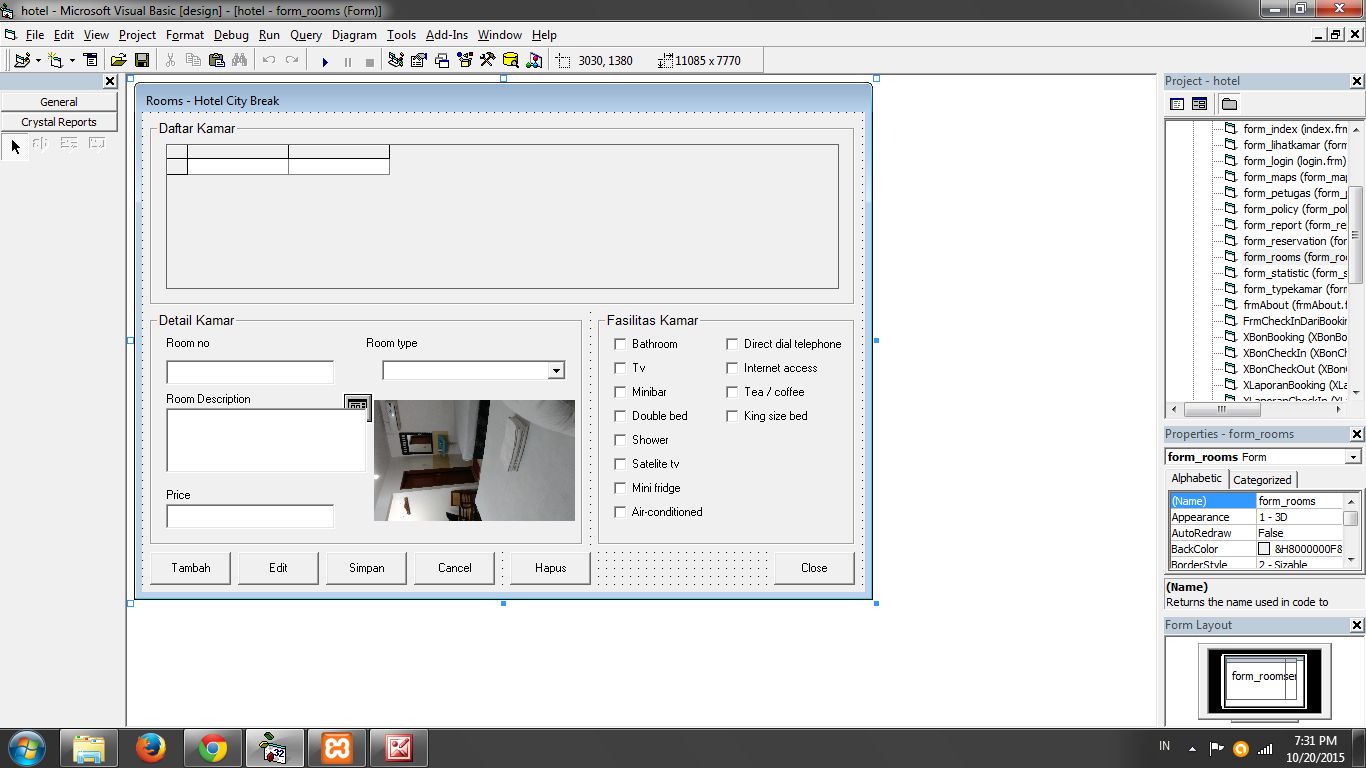The image size is (1366, 768).
Task: Tick the Air-conditioned checkbox
Action: (x=621, y=512)
